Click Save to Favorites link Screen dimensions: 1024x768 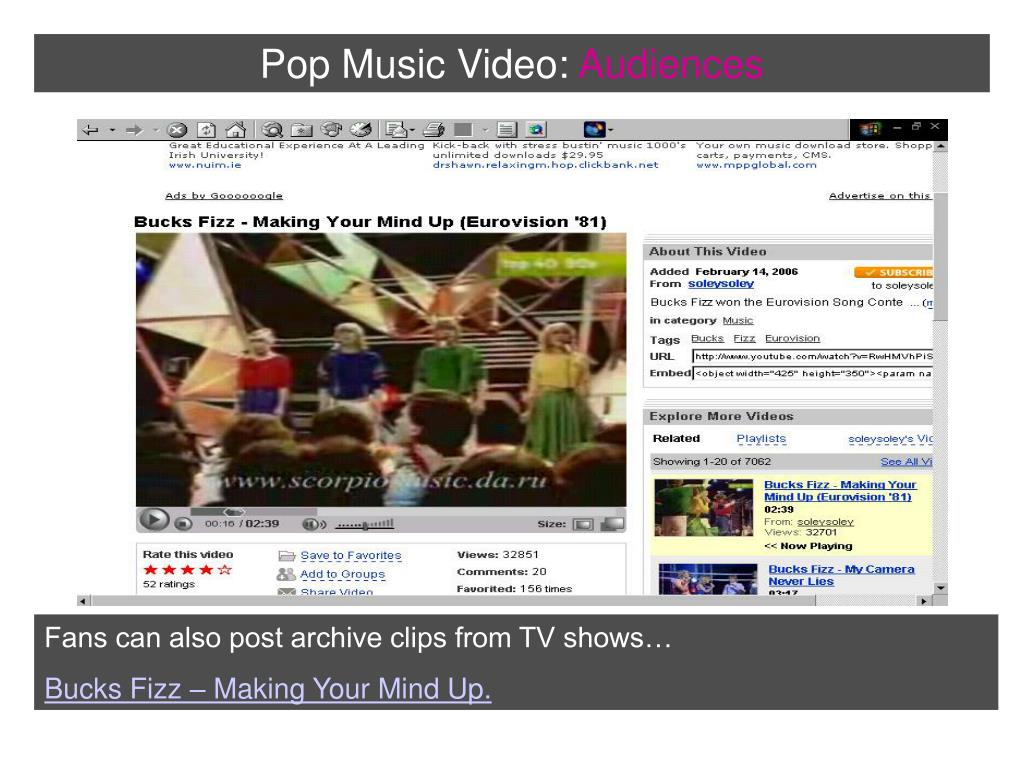[x=351, y=556]
